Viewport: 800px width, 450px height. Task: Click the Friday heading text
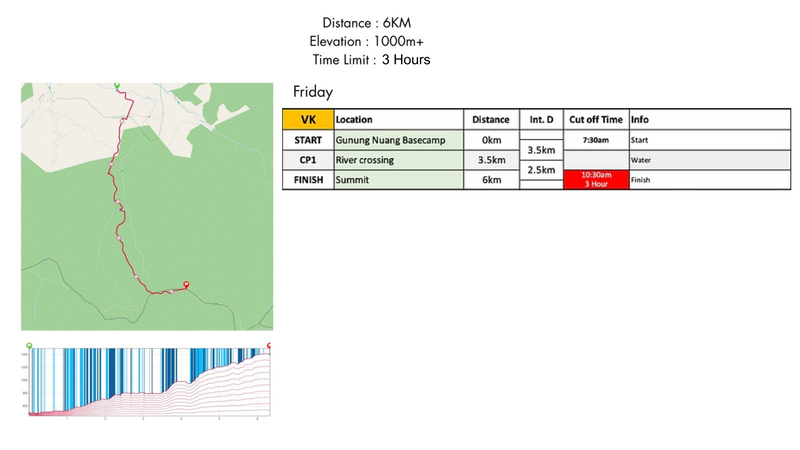[x=313, y=92]
